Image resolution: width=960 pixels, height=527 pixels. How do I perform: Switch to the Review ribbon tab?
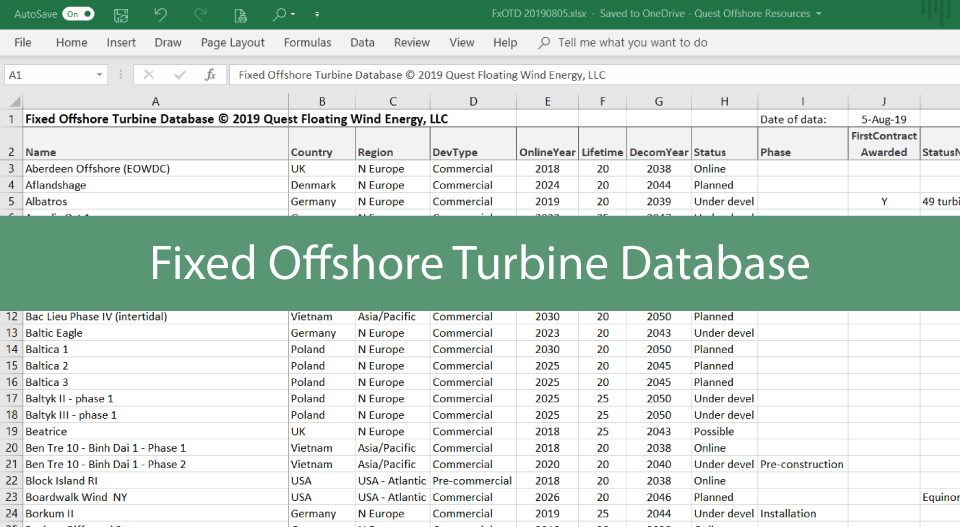click(411, 42)
